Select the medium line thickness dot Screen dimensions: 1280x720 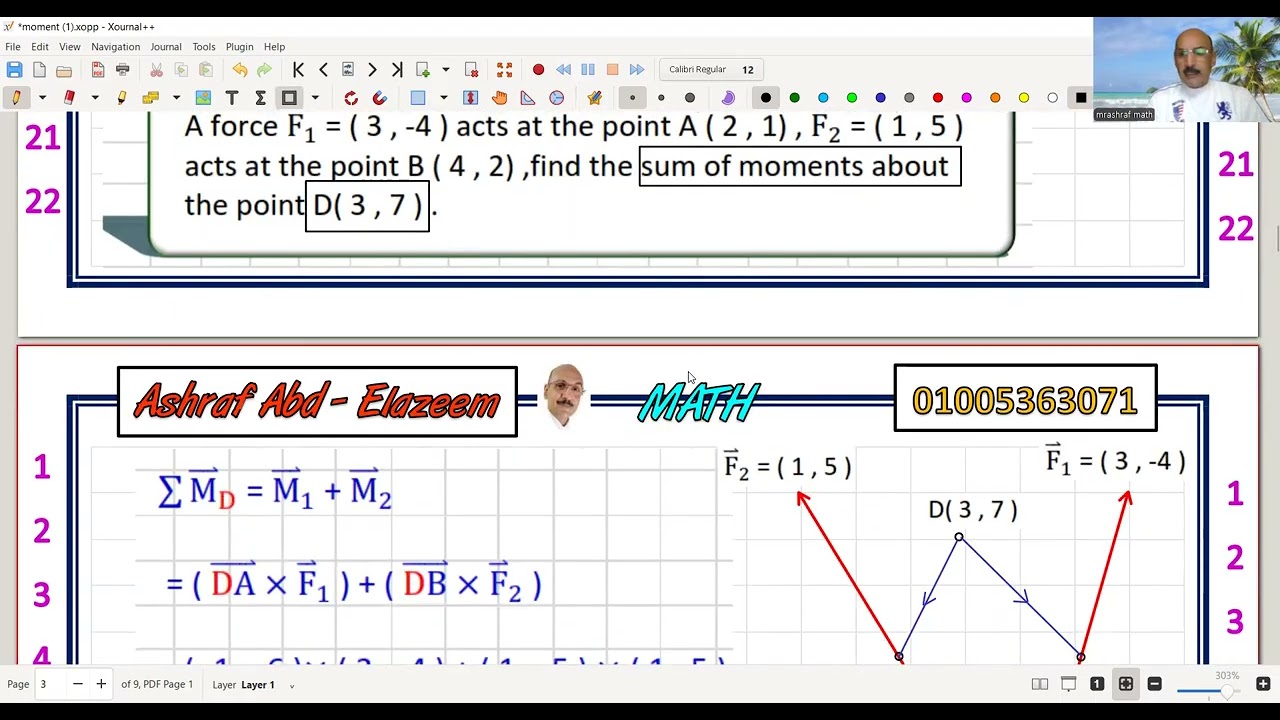(661, 98)
